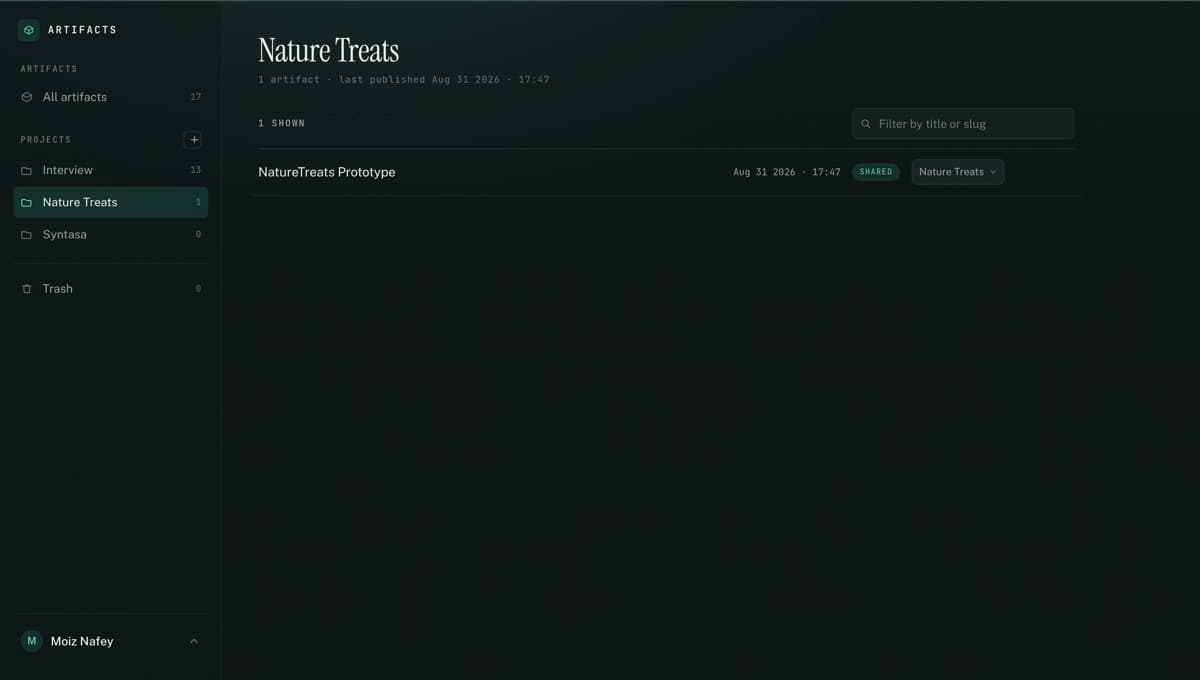Click the 'Aug 31 2026 · 17:47' row timestamp
The height and width of the screenshot is (680, 1200).
click(x=787, y=172)
